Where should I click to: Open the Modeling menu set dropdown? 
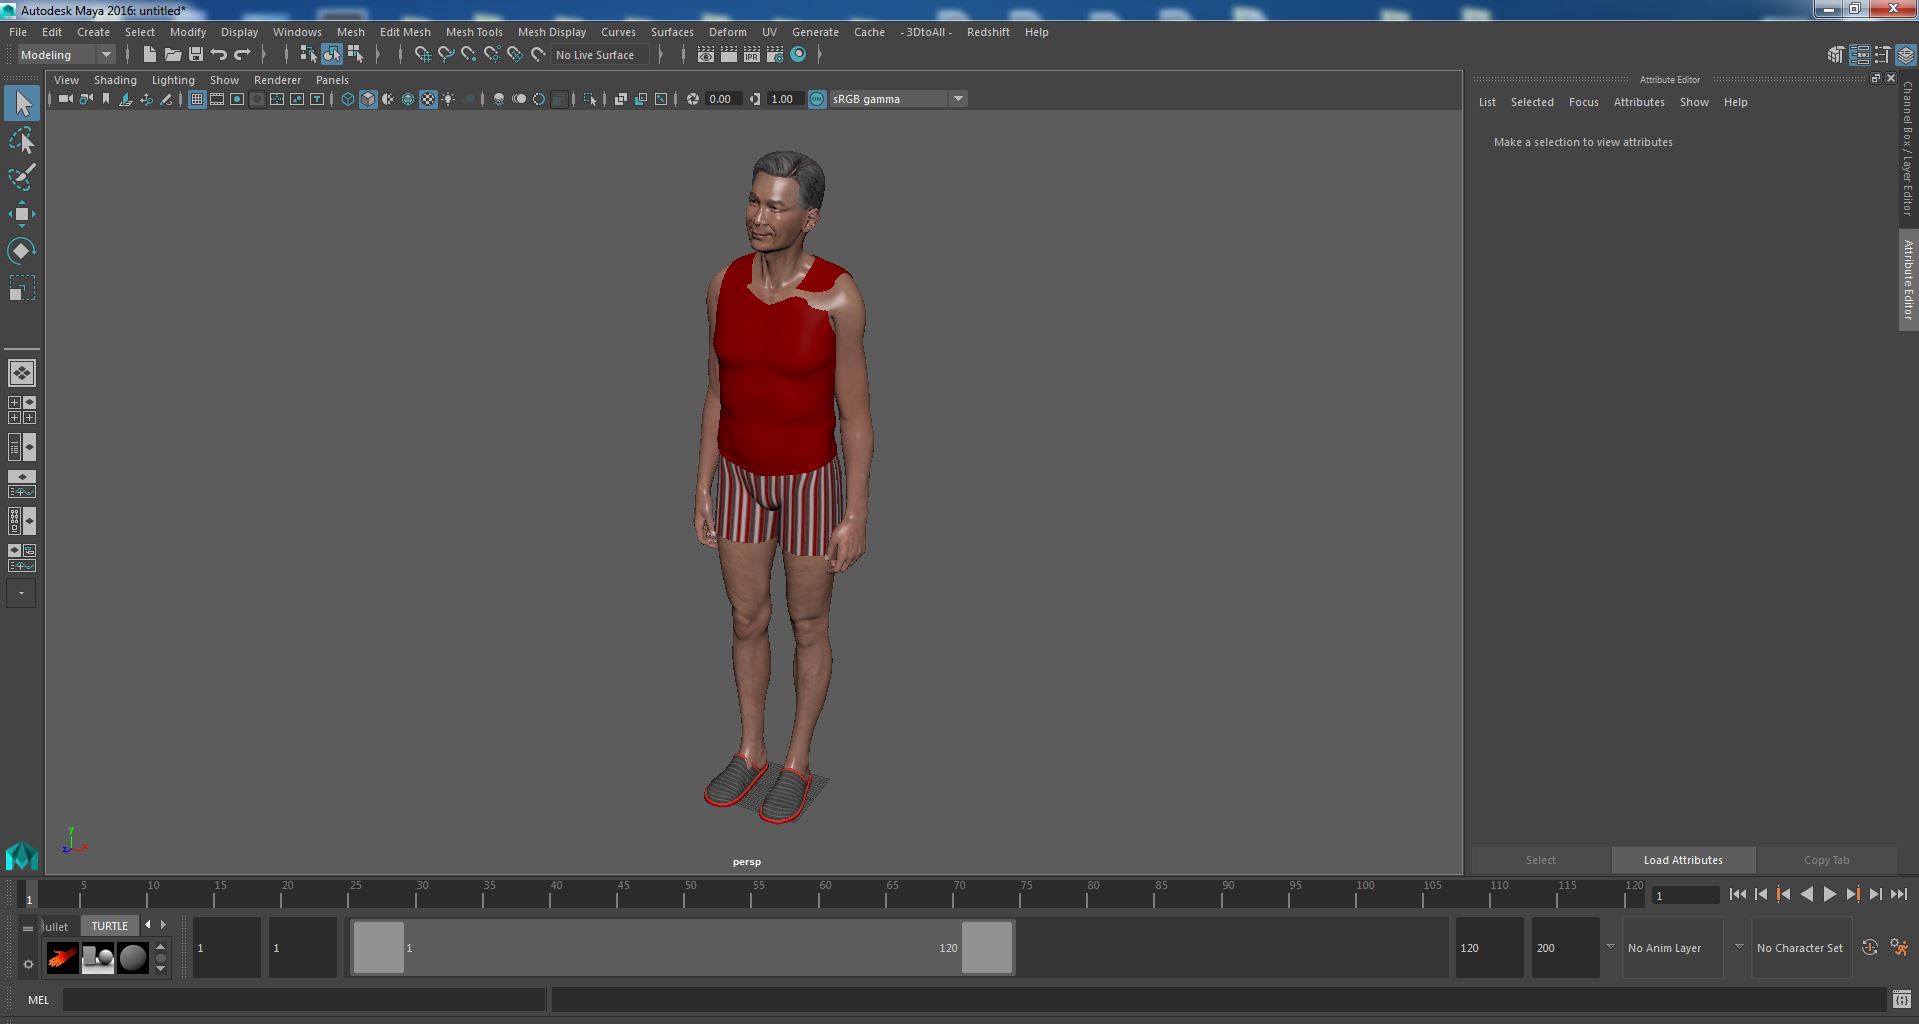pyautogui.click(x=66, y=55)
